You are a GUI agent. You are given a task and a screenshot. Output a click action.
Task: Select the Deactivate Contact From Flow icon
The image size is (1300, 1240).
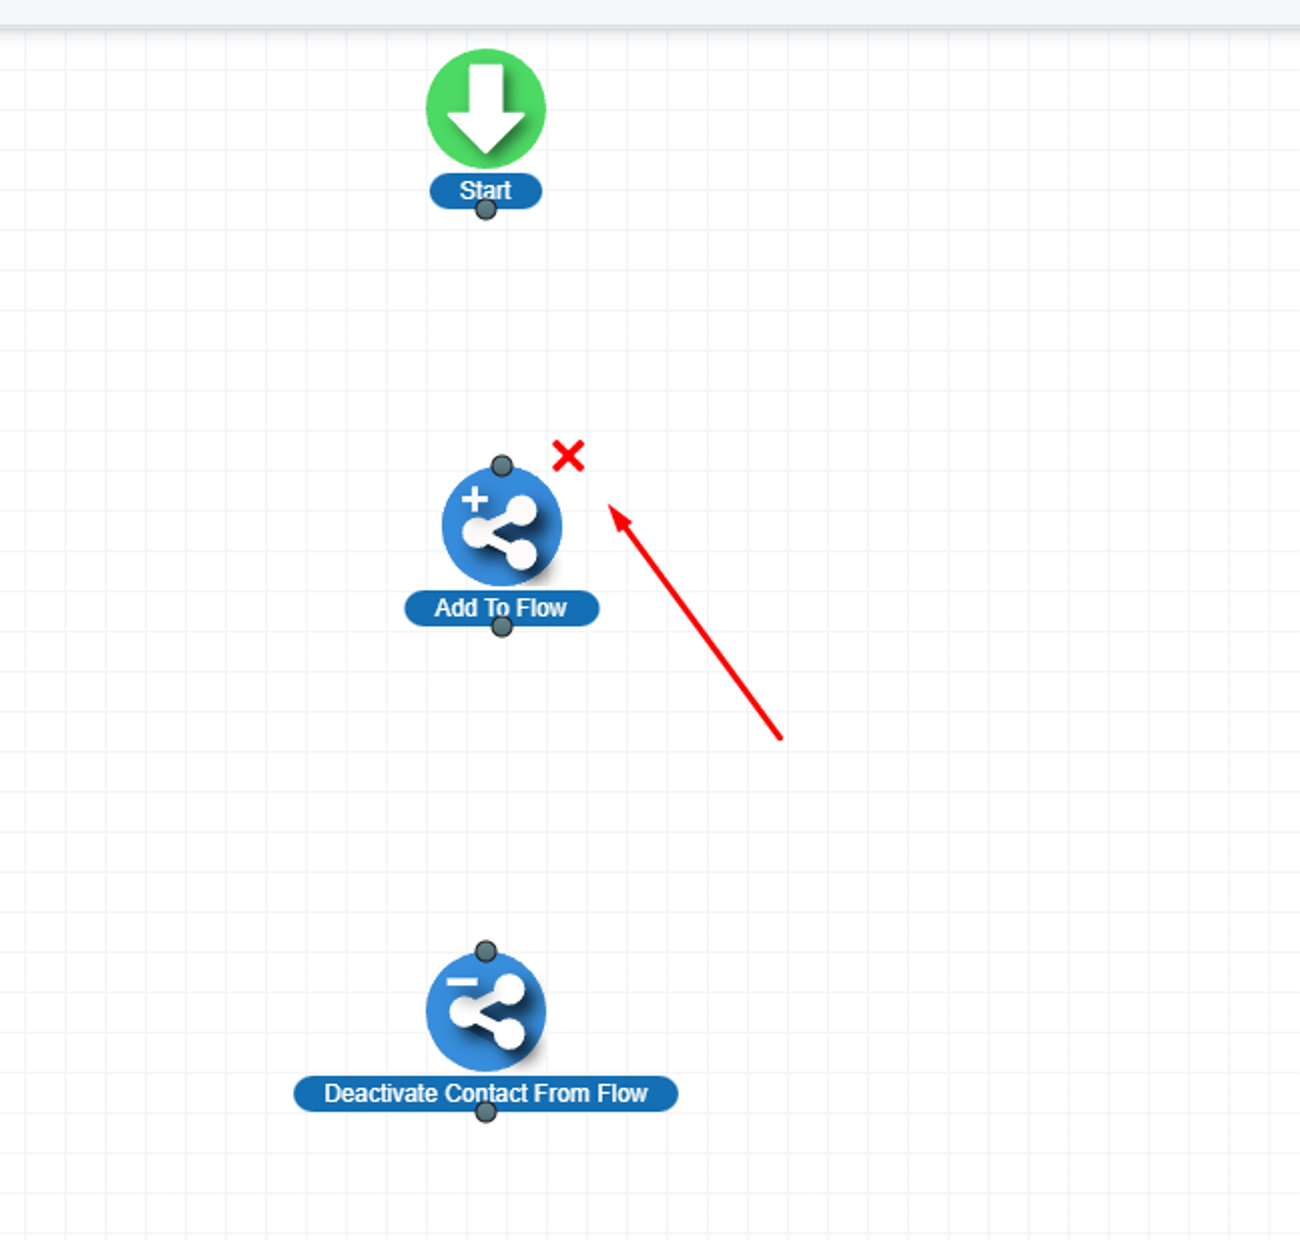coord(485,1011)
